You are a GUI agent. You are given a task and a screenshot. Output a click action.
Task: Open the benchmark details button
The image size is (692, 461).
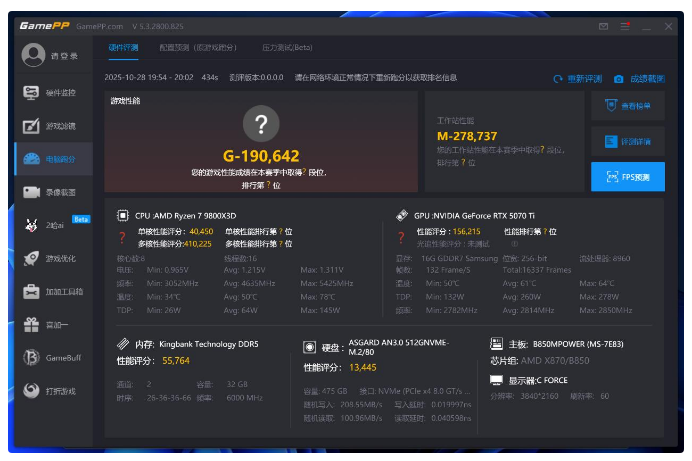[628, 141]
